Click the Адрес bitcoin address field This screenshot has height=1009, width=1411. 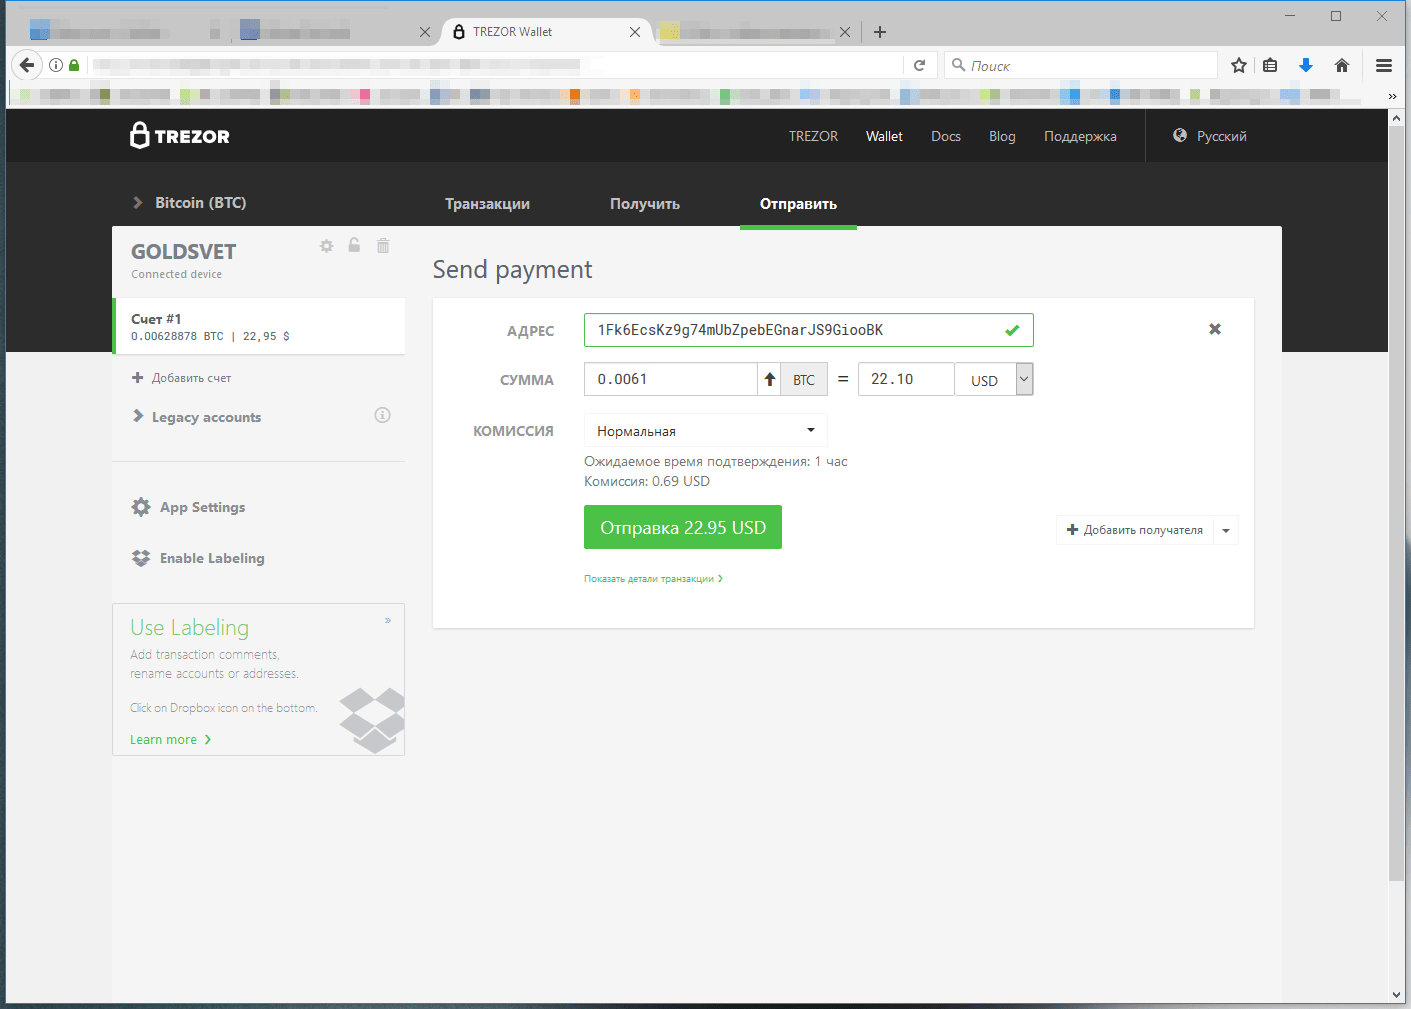click(808, 330)
